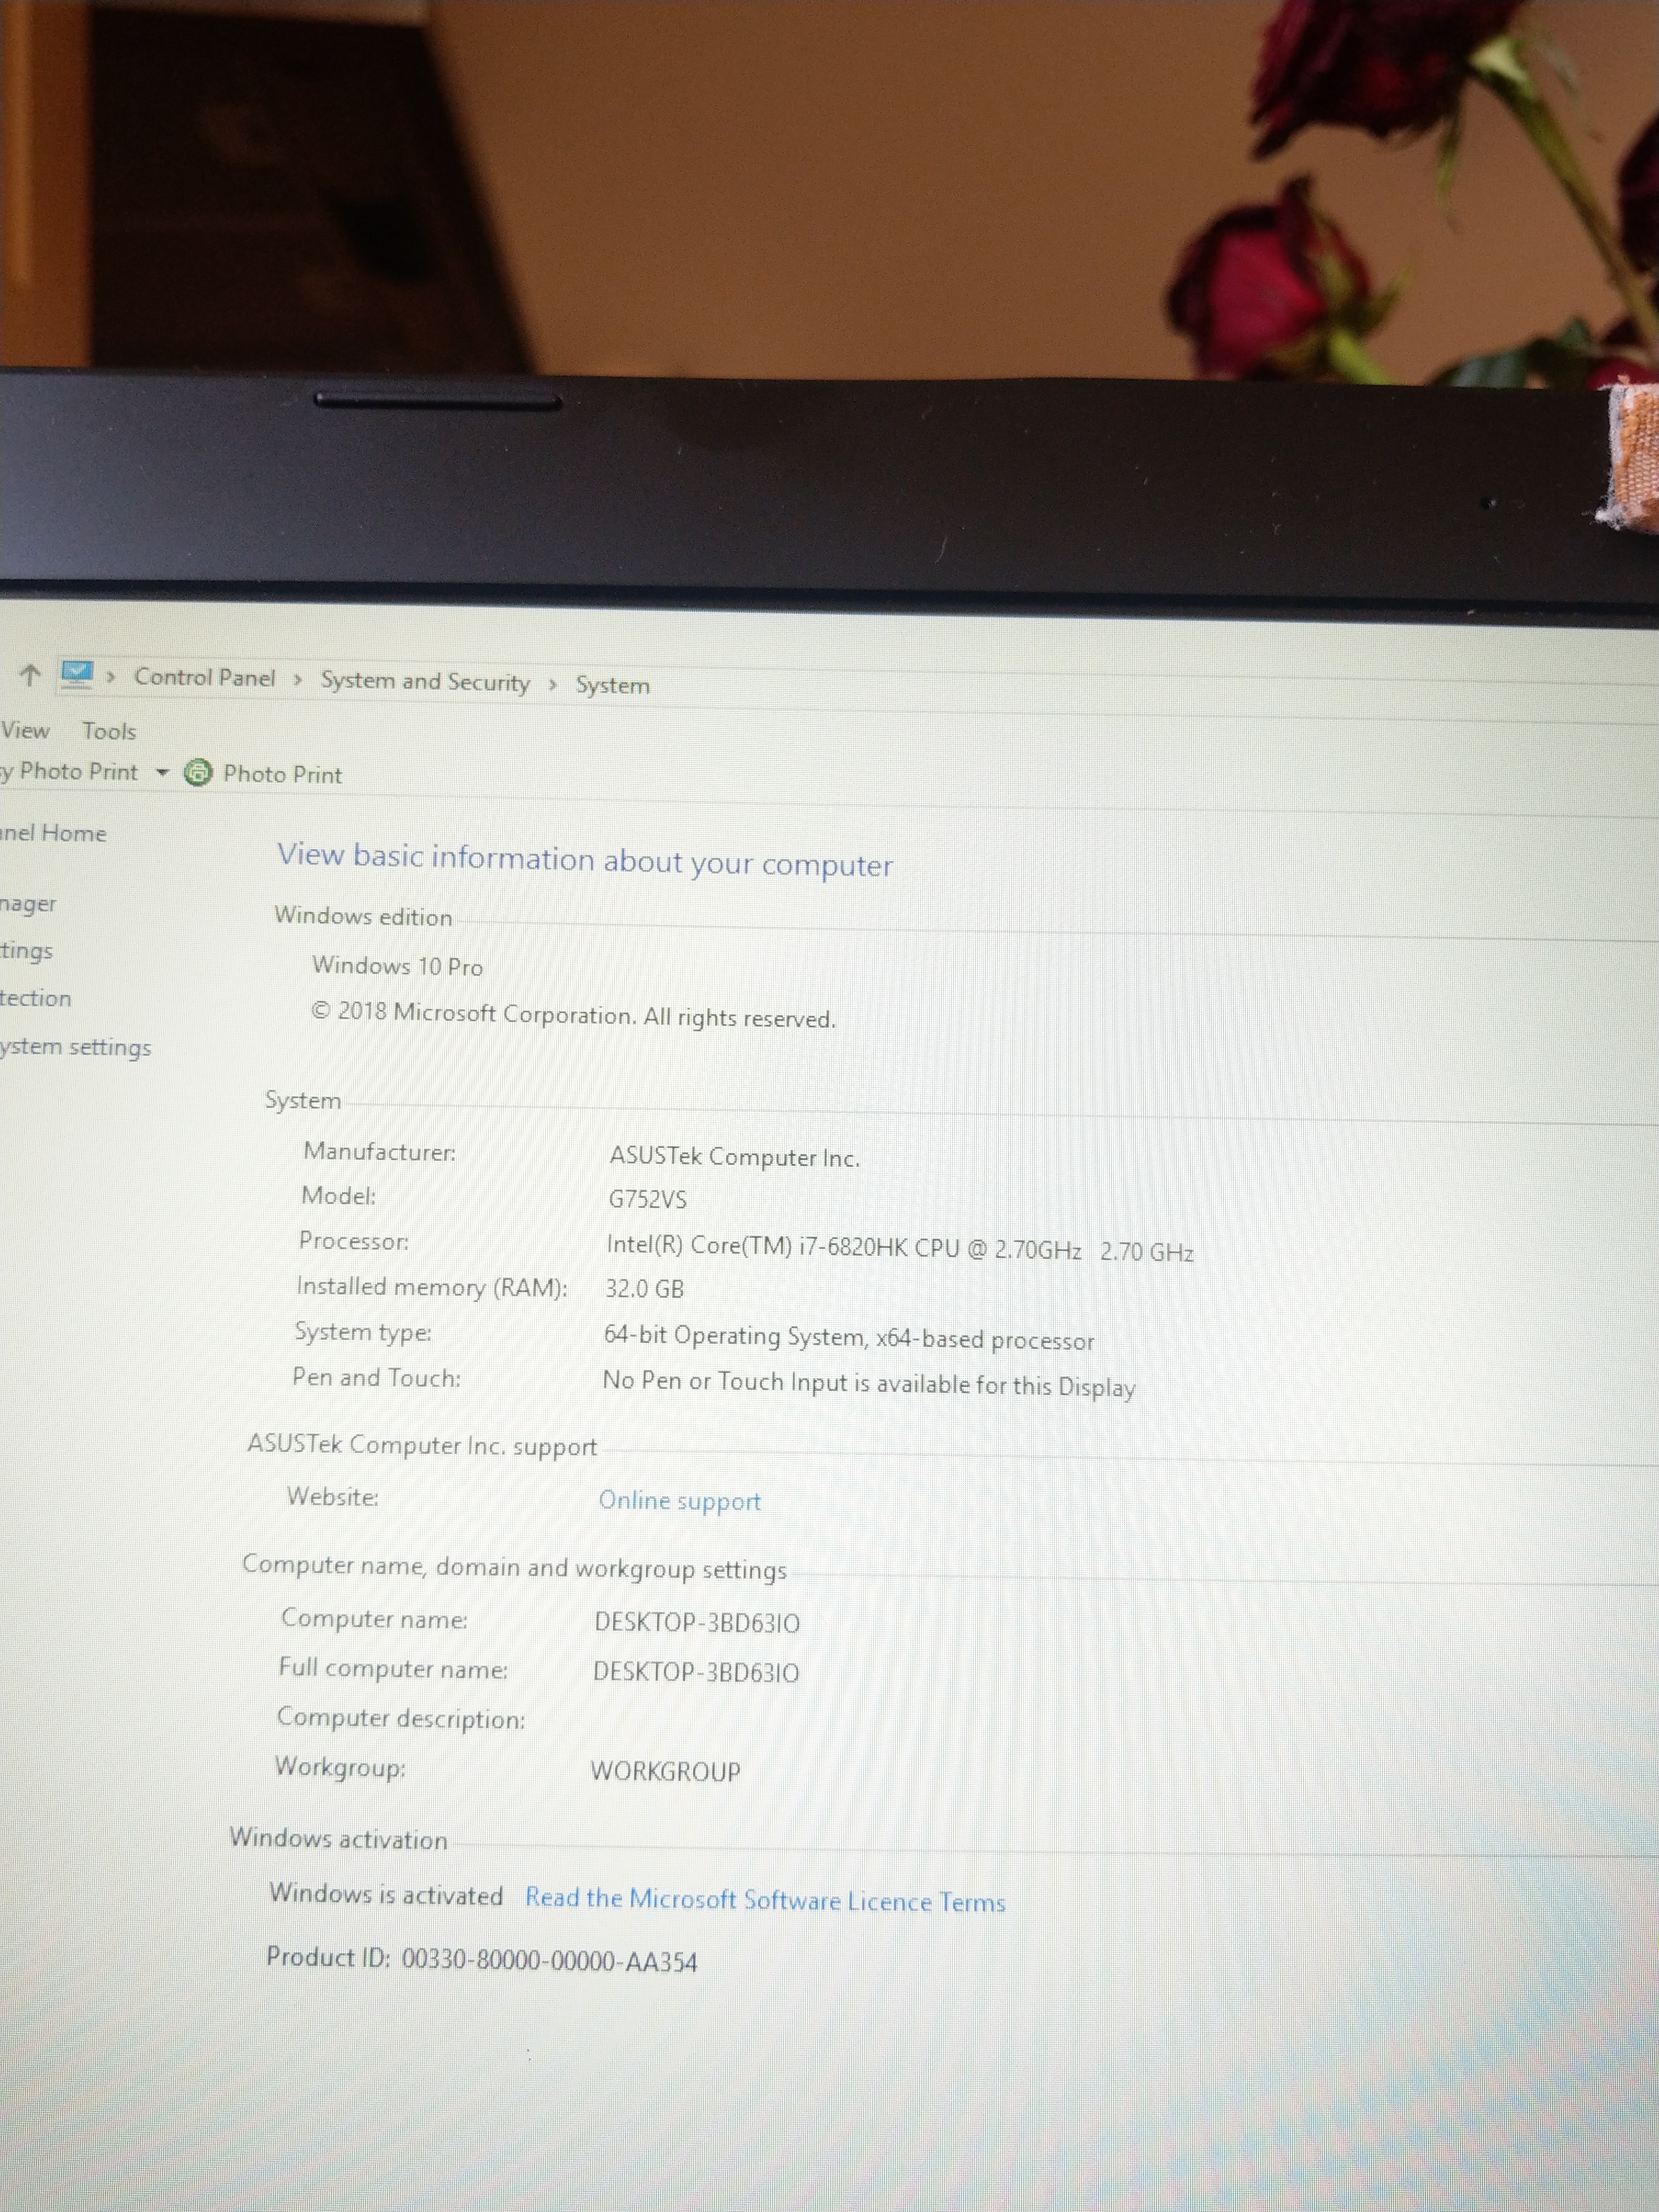
Task: Select the Product ID 00330-80000-00000-AA354
Action: [482, 1959]
